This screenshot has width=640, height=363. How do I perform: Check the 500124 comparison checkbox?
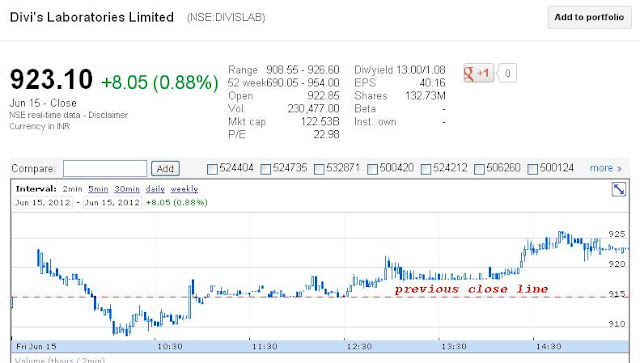pos(532,169)
